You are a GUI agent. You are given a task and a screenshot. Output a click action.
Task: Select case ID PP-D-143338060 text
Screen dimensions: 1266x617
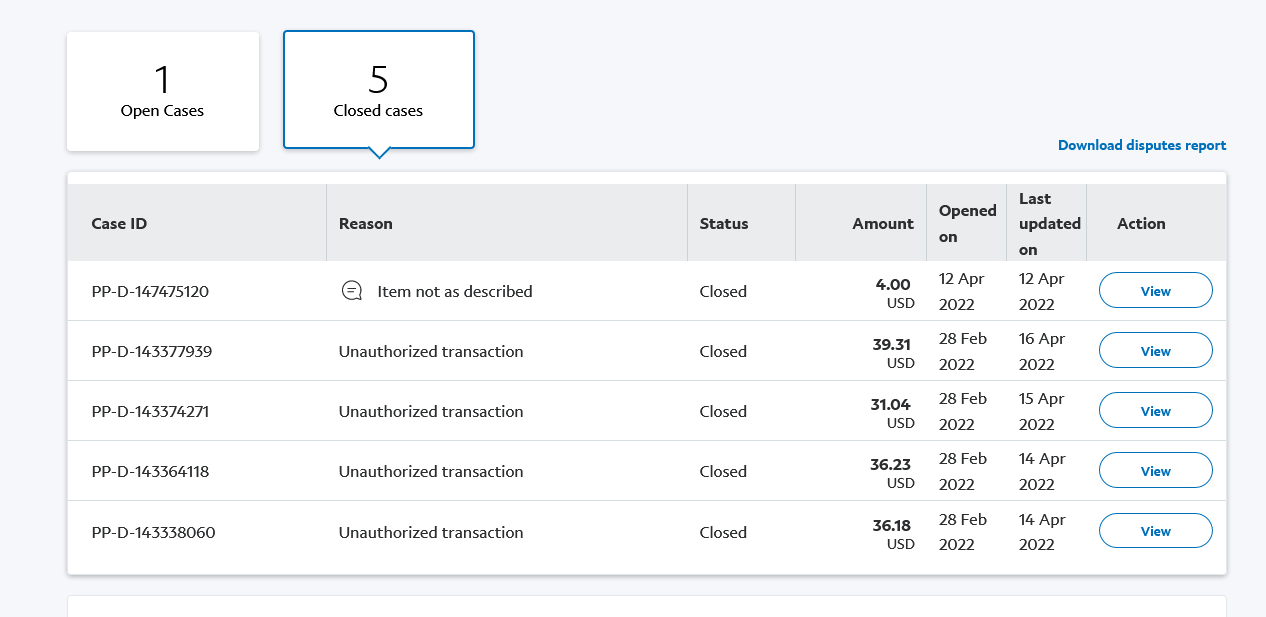tap(153, 533)
